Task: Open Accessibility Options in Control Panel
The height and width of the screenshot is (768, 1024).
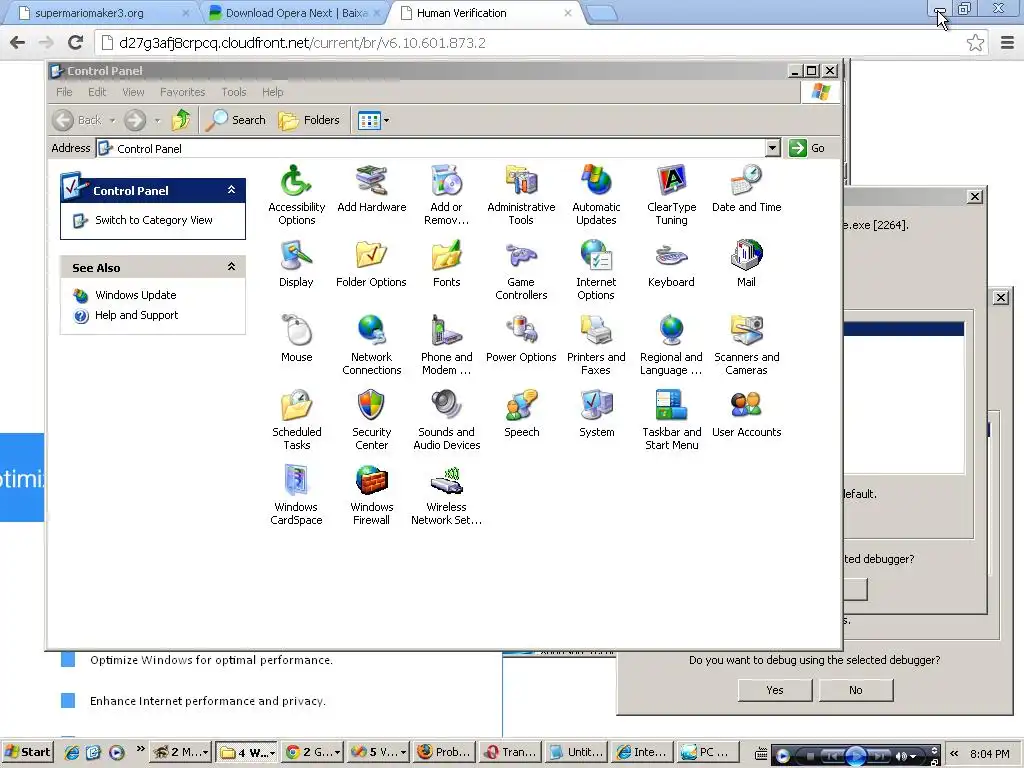Action: [x=296, y=195]
